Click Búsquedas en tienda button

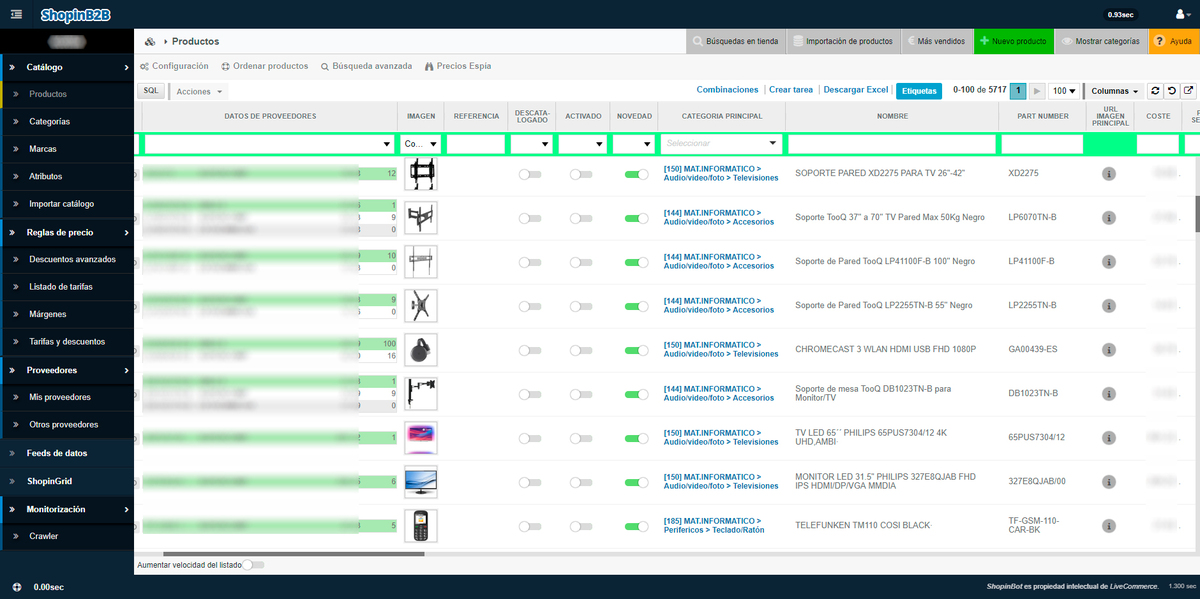pyautogui.click(x=735, y=41)
